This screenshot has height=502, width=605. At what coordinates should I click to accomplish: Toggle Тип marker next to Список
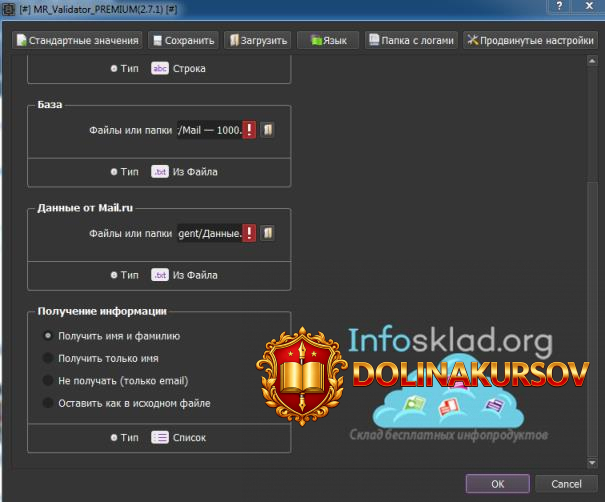tap(114, 438)
